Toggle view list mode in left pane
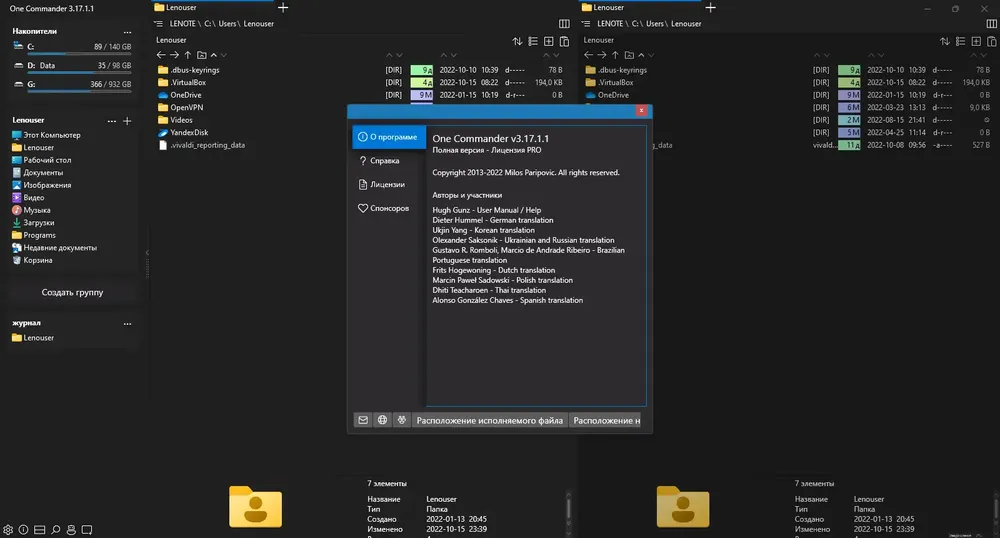The image size is (1000, 538). pyautogui.click(x=533, y=41)
